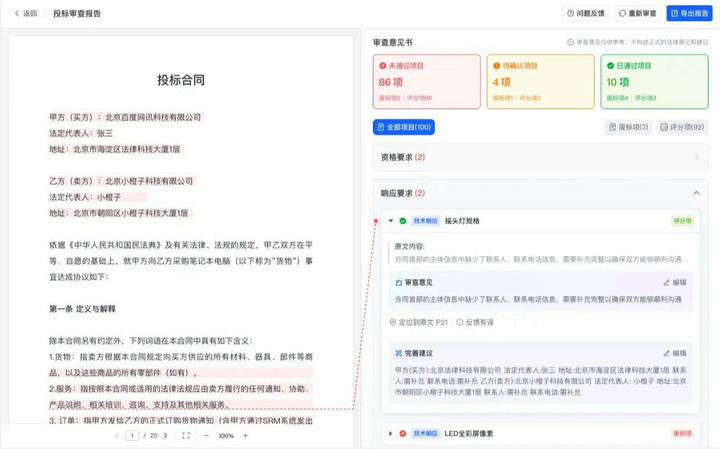Switch to 废标项(7) tab
Screen dimensions: 720x449
[628, 127]
